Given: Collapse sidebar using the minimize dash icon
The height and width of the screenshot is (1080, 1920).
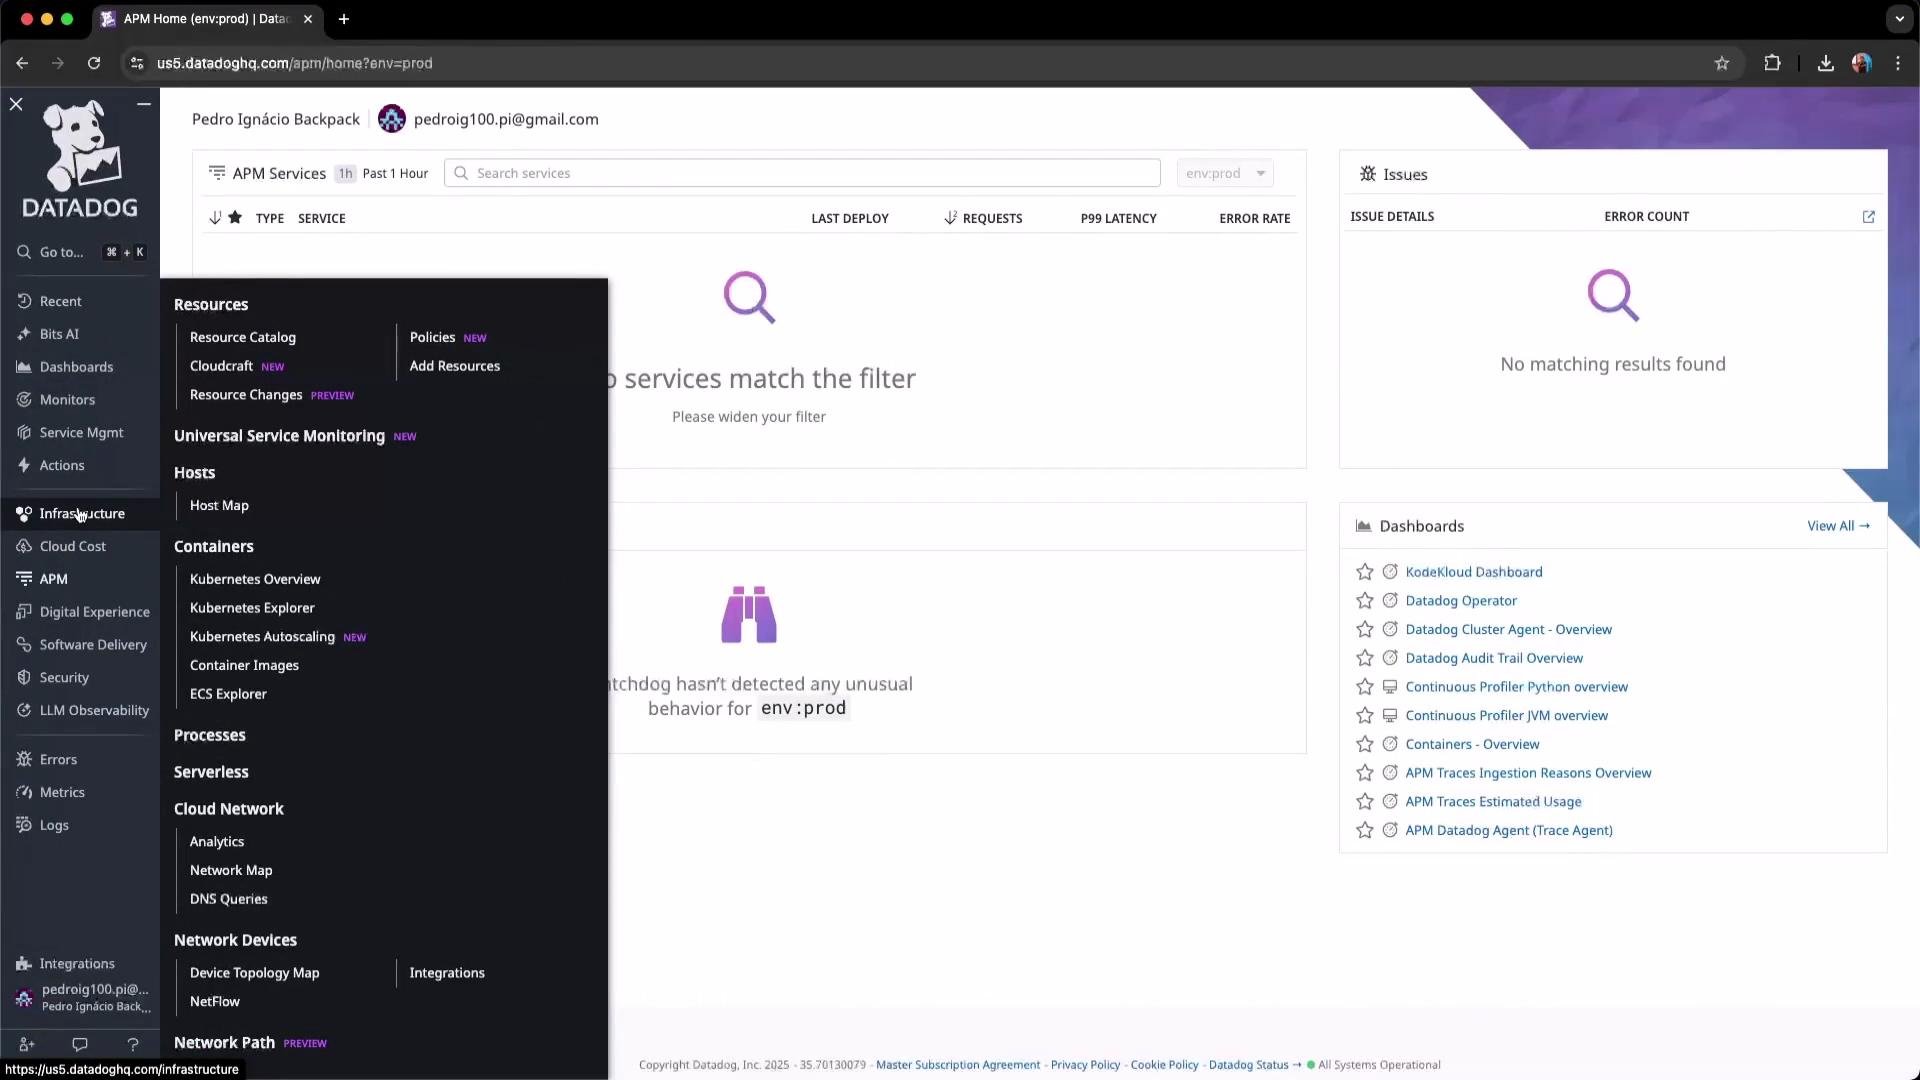Looking at the screenshot, I should pos(144,104).
